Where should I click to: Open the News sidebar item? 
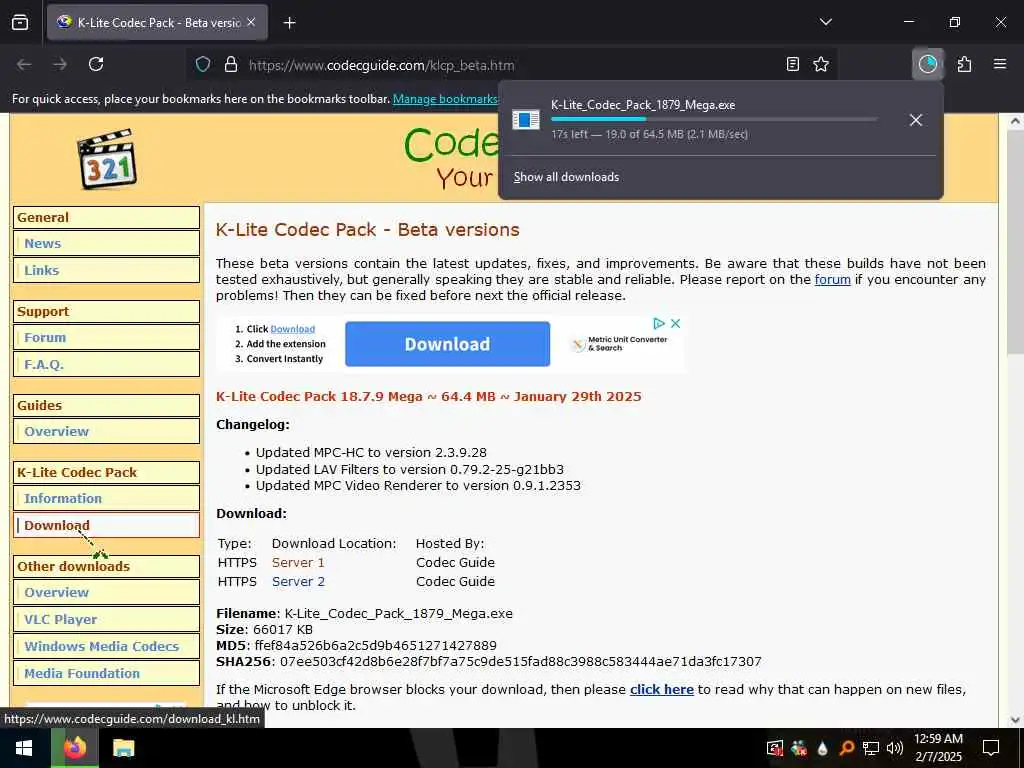click(106, 244)
